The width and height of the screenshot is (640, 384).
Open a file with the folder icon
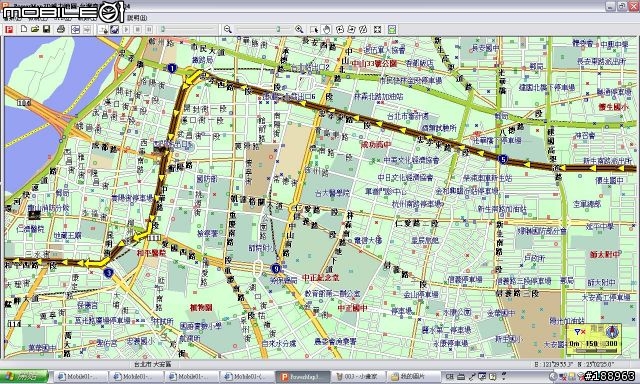35,29
